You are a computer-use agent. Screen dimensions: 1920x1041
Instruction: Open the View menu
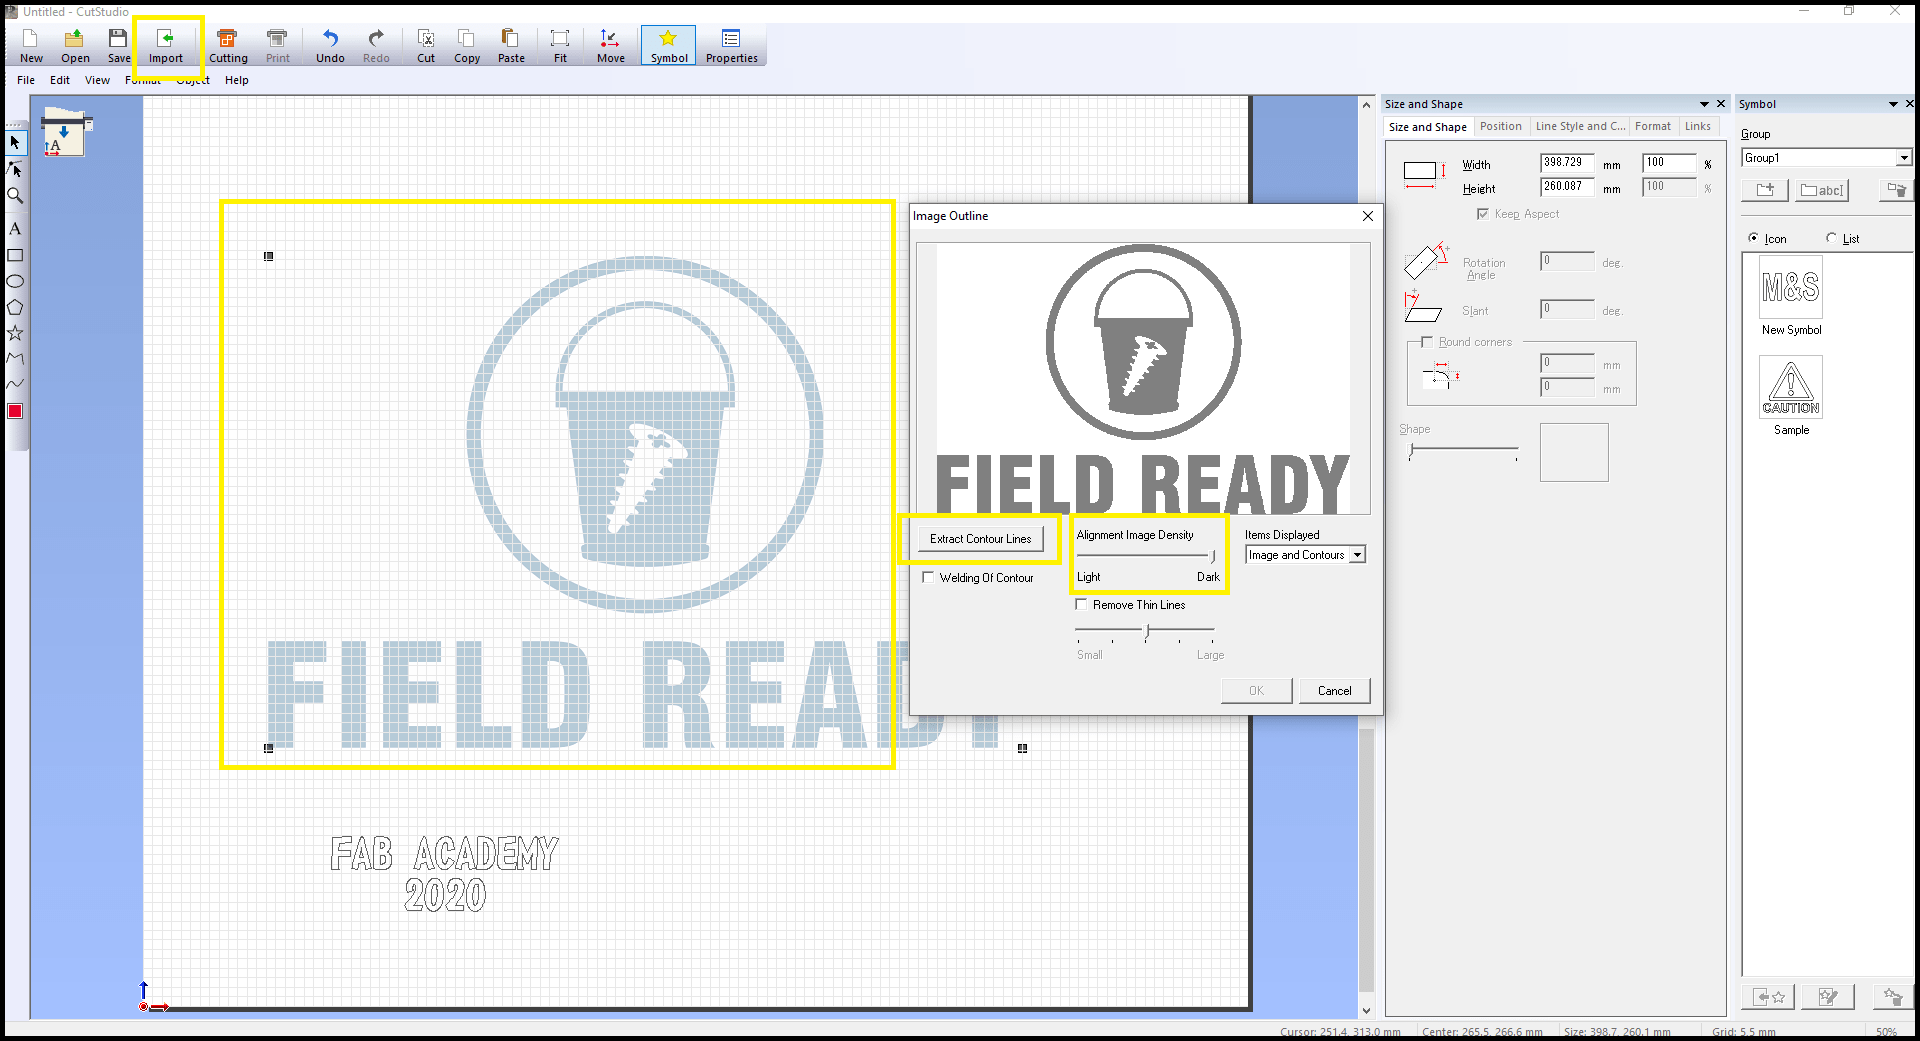[97, 80]
